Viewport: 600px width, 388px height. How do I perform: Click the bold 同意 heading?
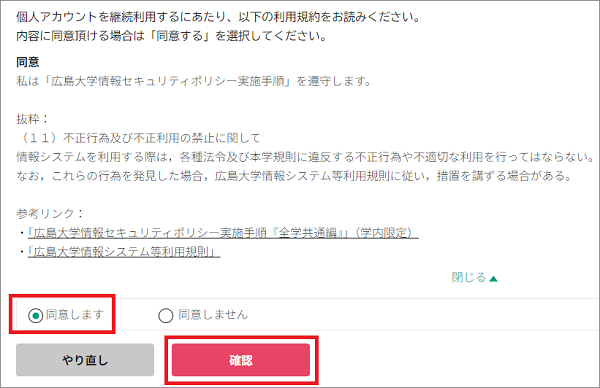pyautogui.click(x=28, y=62)
